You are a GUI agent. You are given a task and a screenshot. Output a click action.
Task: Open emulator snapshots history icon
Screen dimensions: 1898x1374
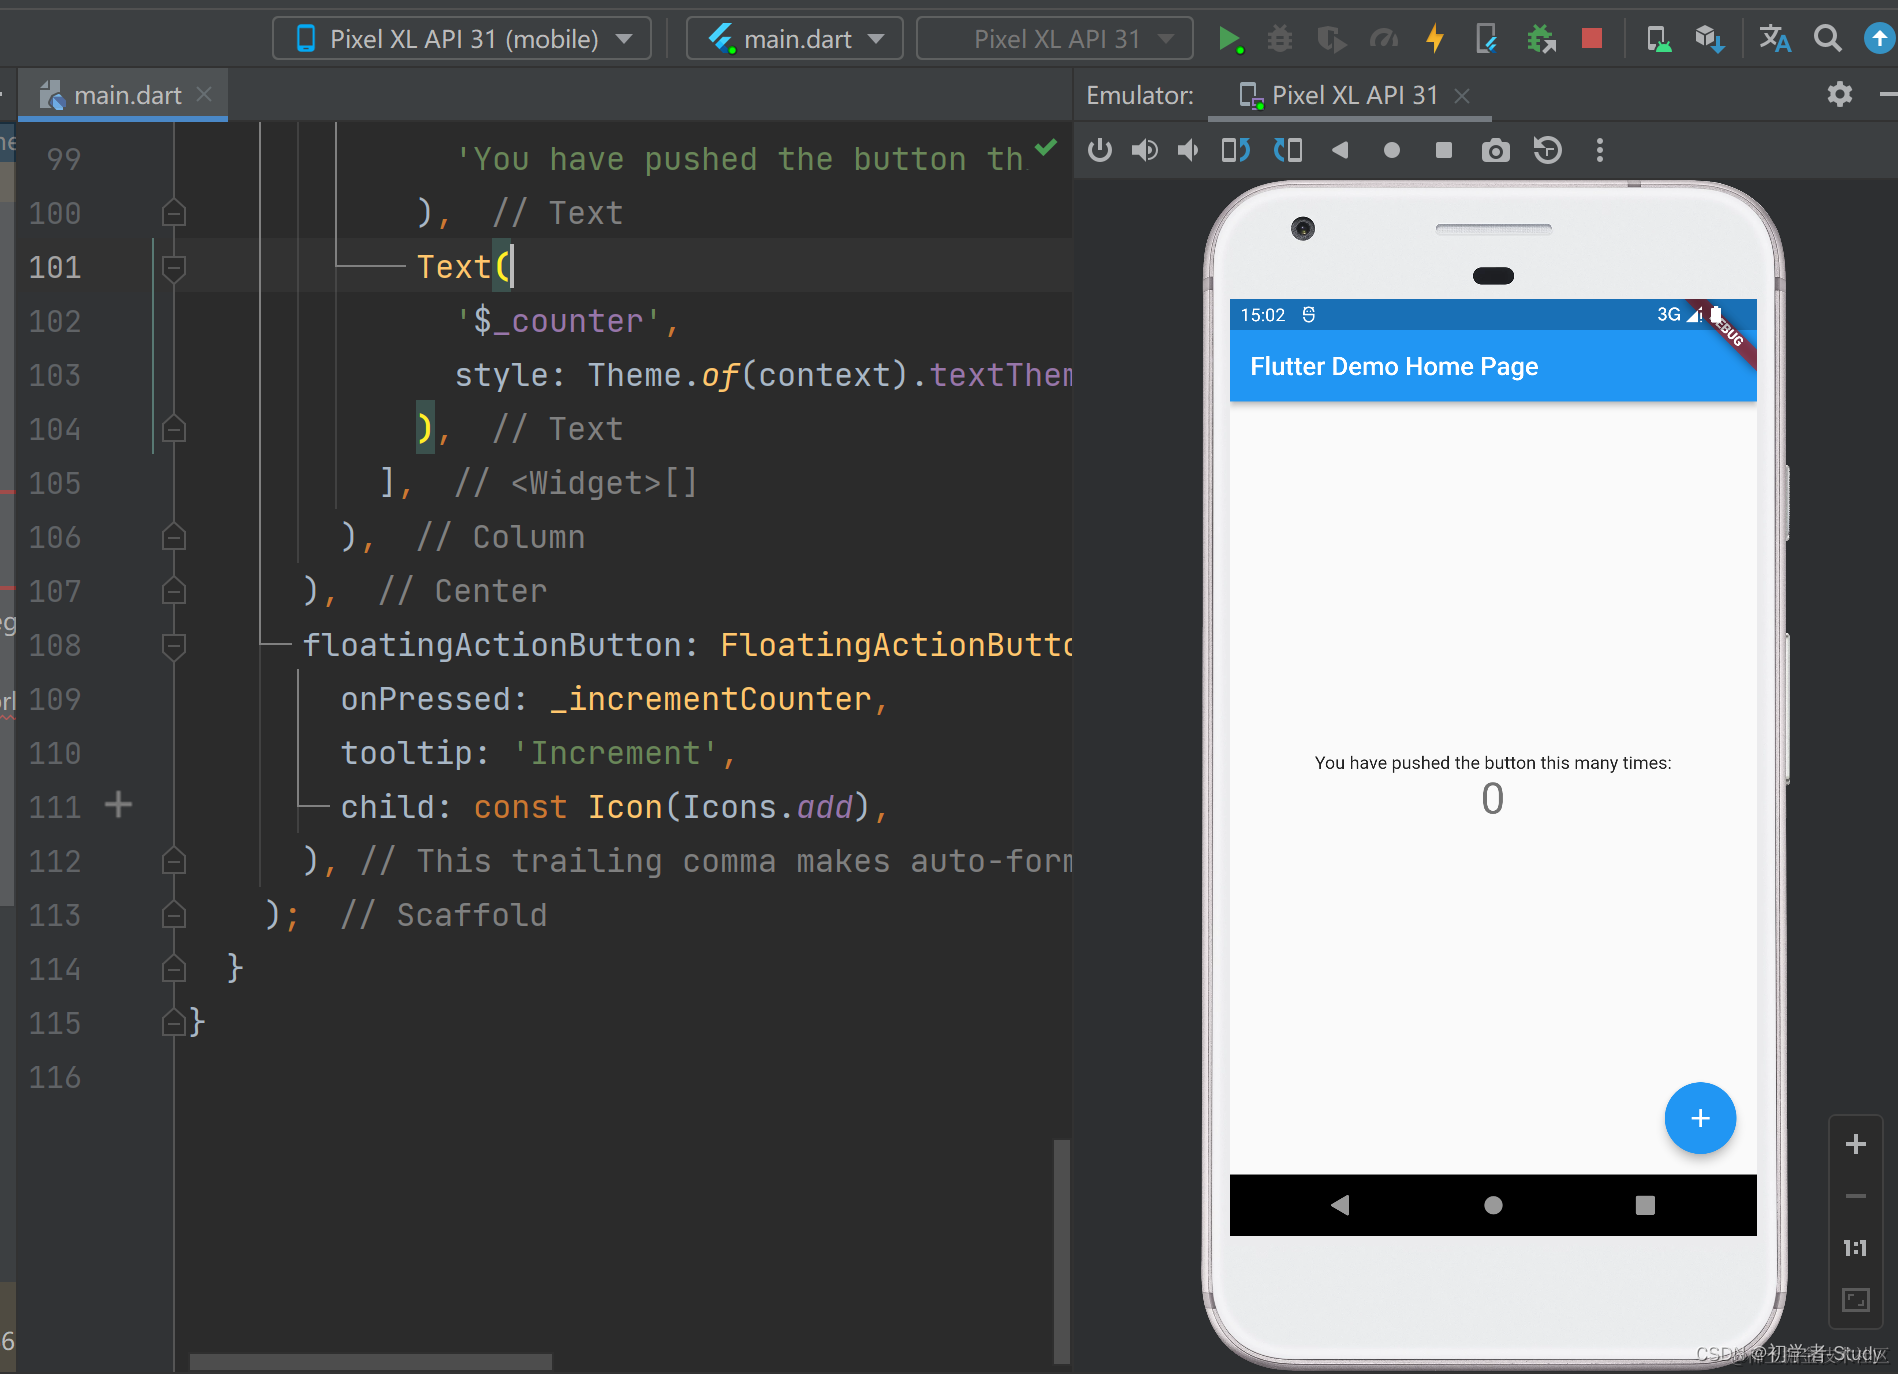pyautogui.click(x=1548, y=150)
